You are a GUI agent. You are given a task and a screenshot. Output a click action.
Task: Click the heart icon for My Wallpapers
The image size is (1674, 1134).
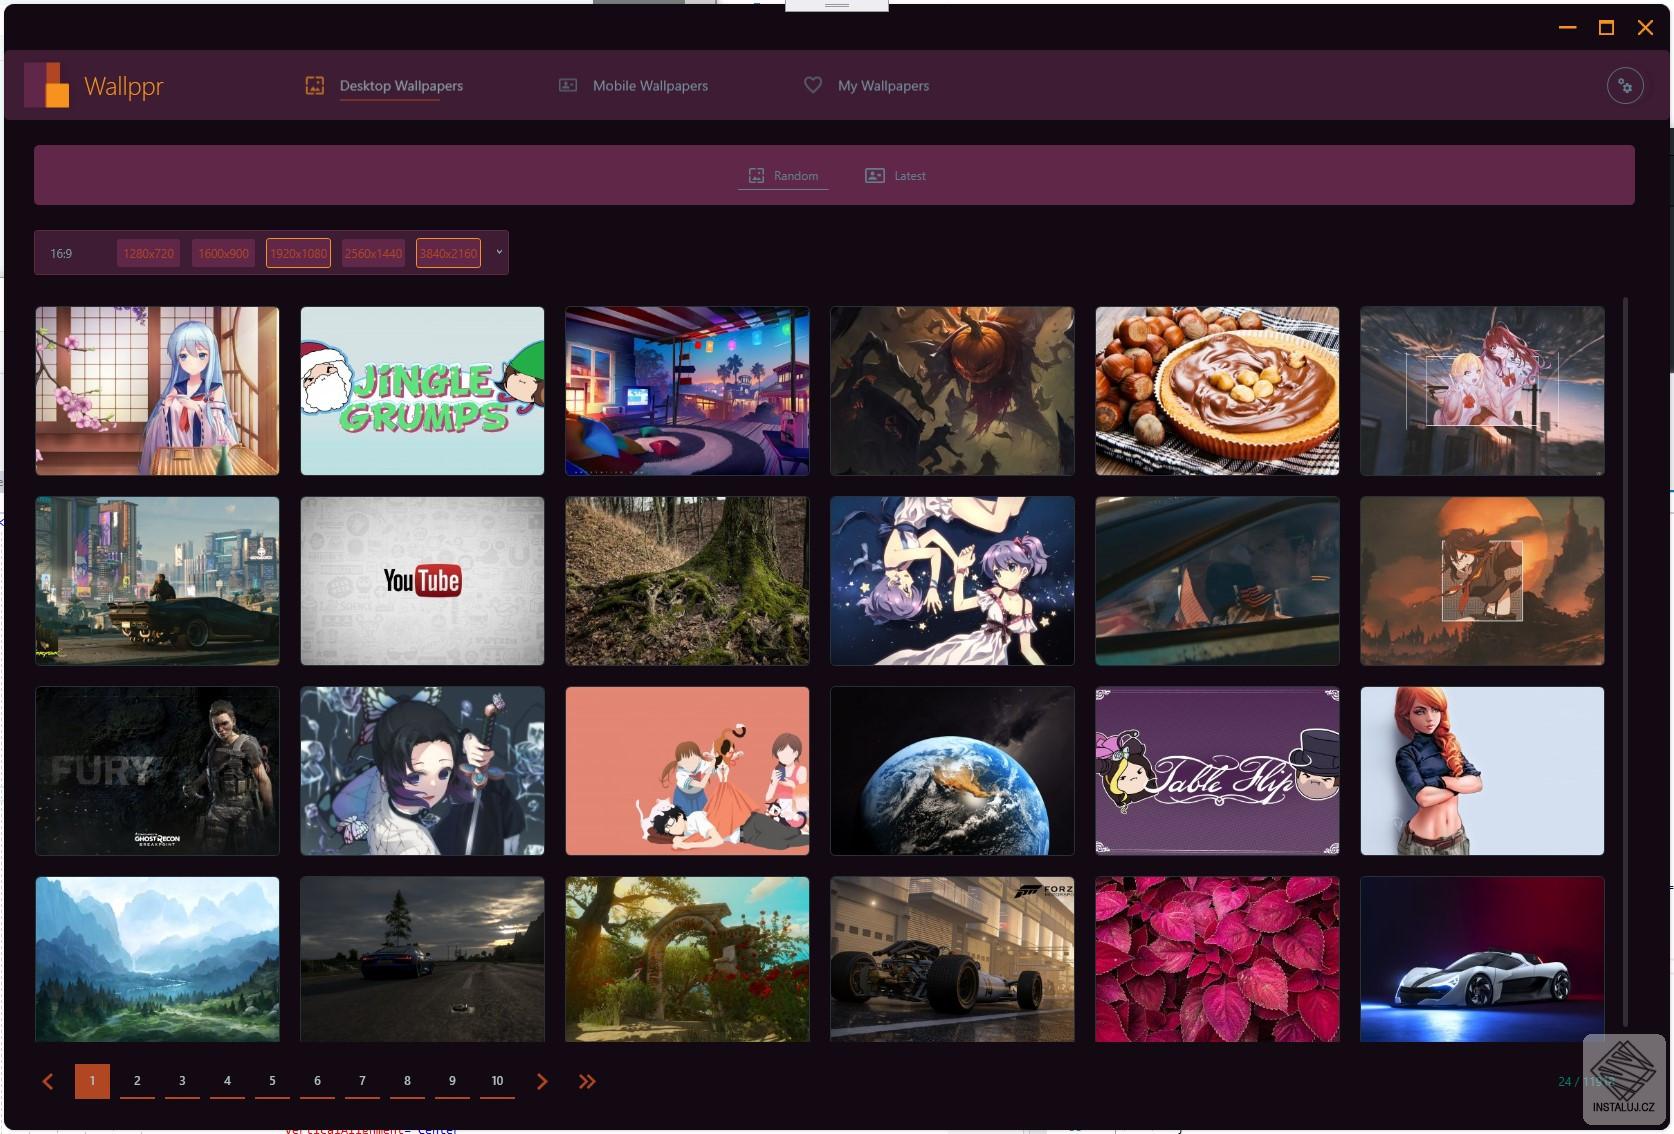(x=813, y=86)
